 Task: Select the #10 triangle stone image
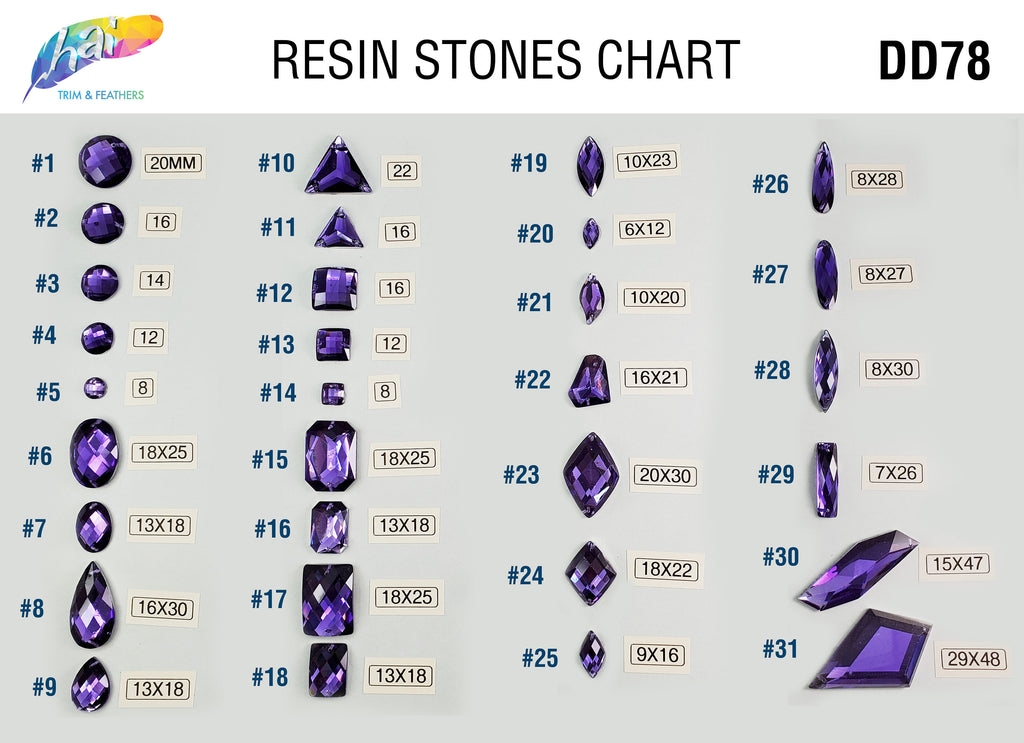(x=338, y=165)
